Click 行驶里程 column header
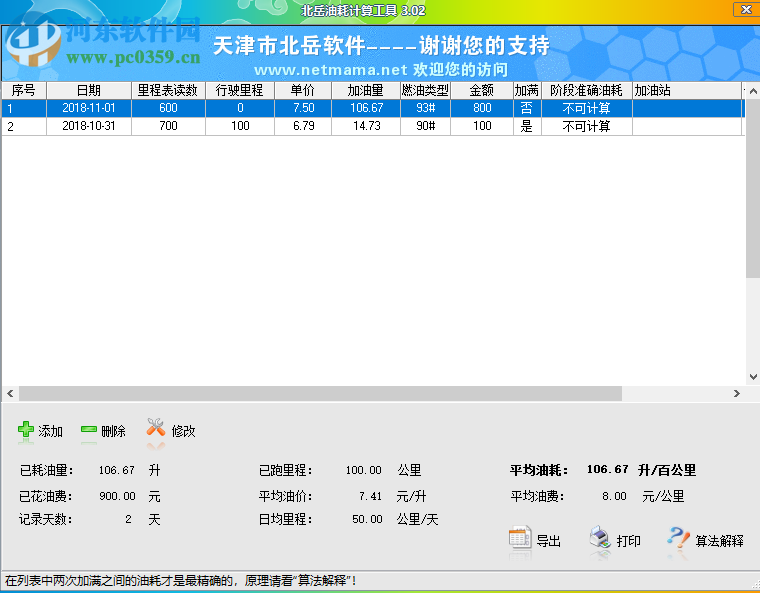This screenshot has height=593, width=760. pyautogui.click(x=240, y=90)
